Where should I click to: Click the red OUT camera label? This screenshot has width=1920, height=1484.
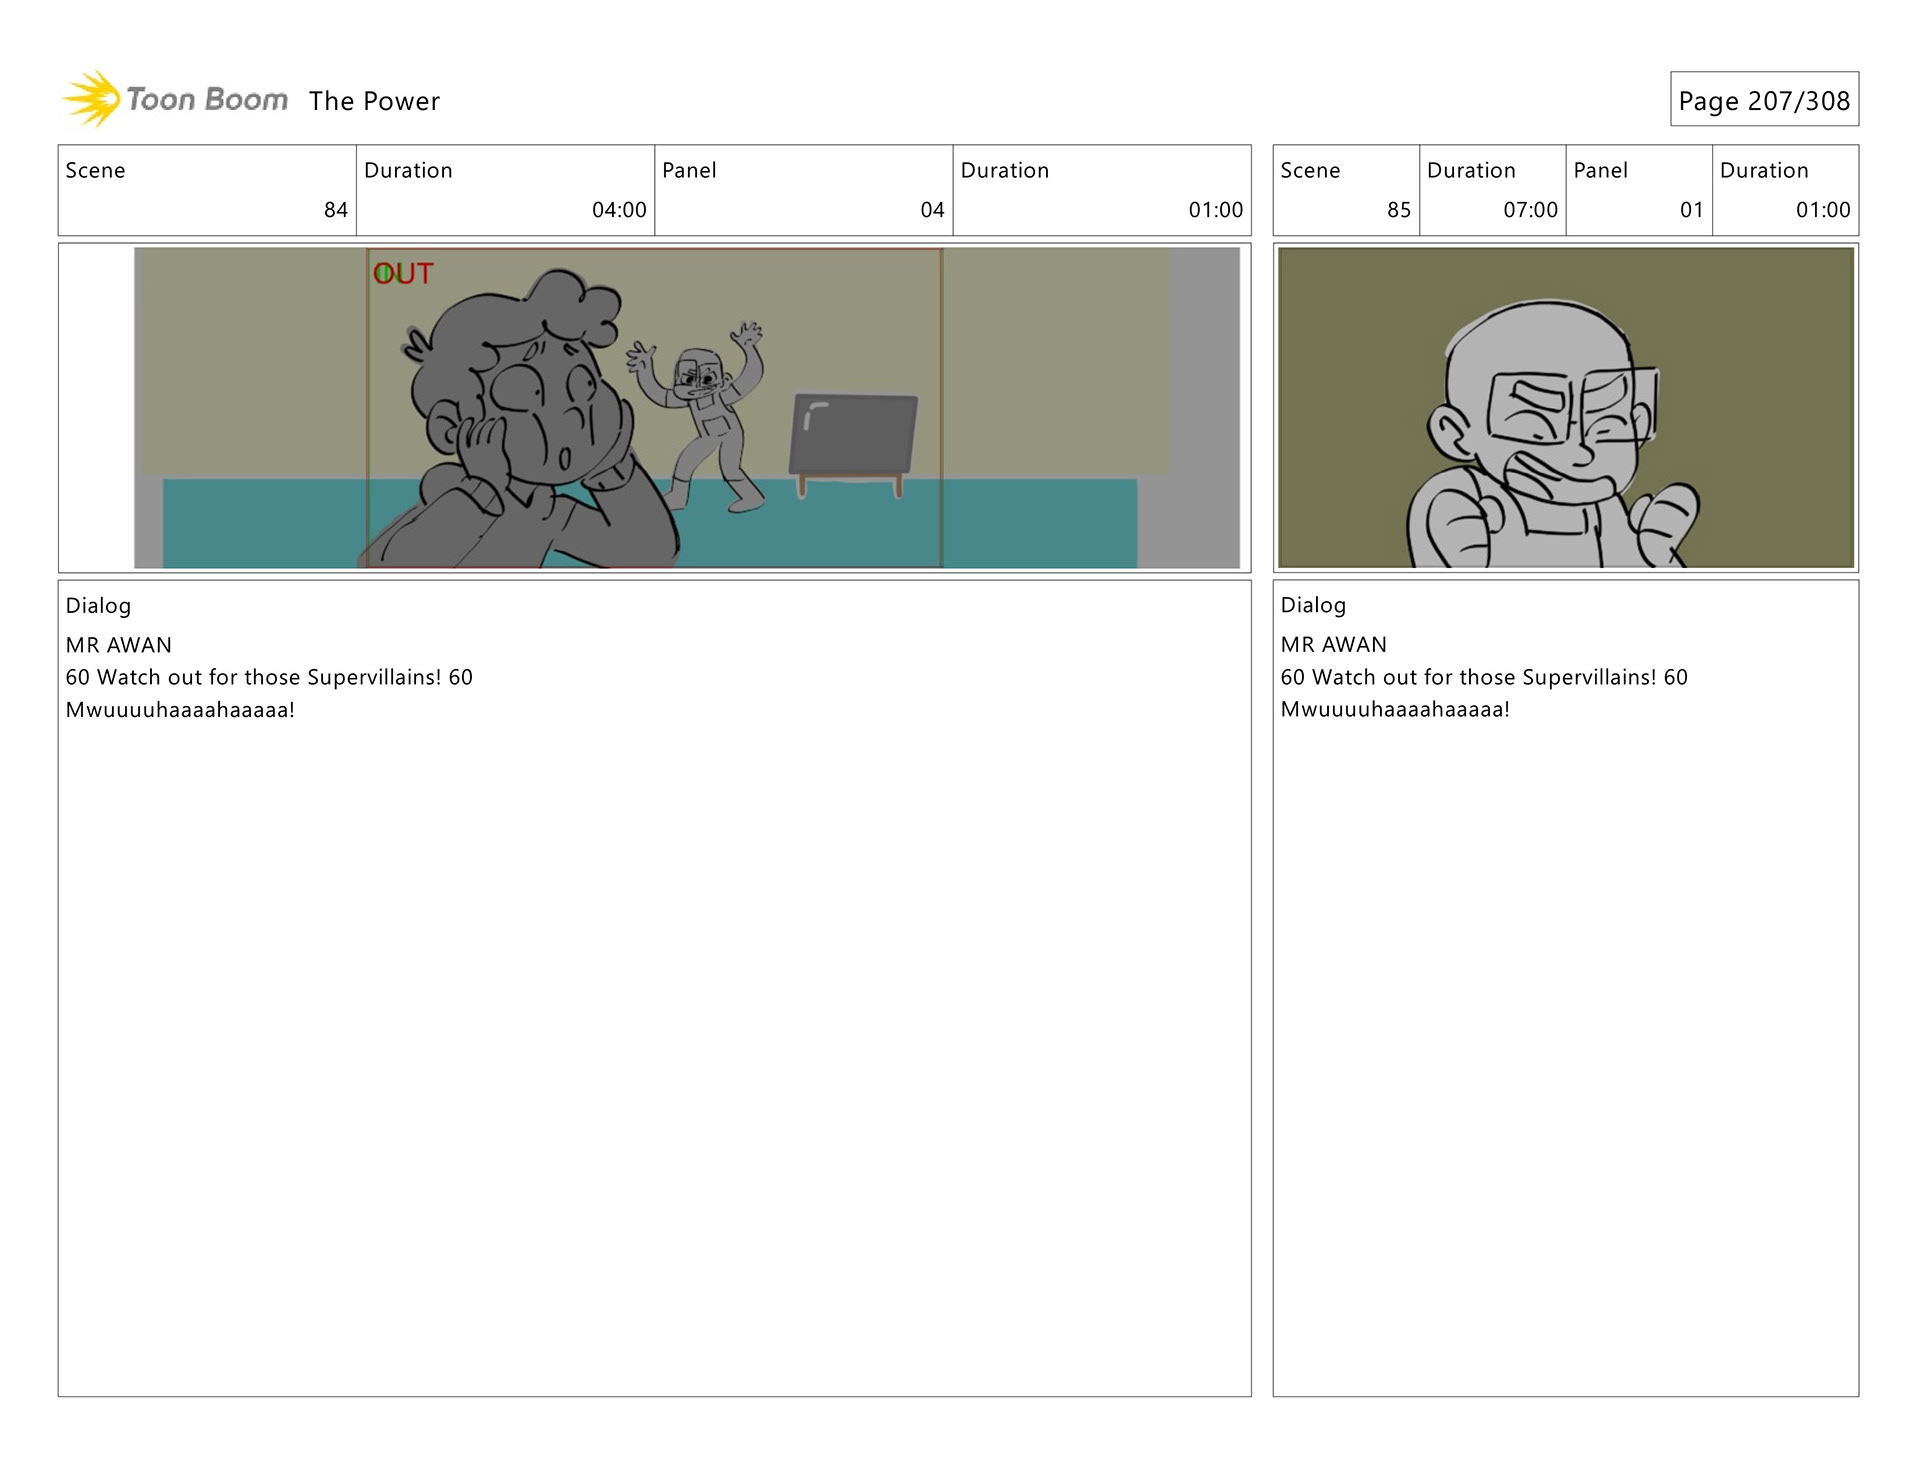coord(403,273)
